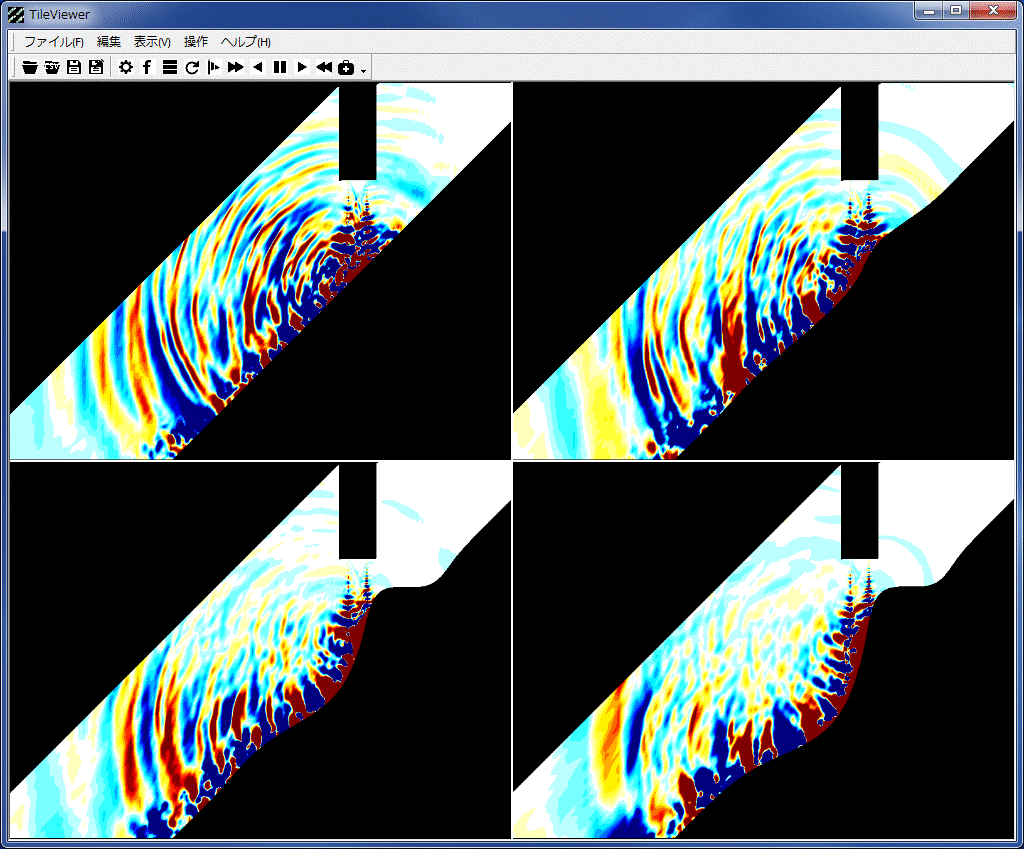This screenshot has width=1024, height=849.
Task: Click the save disk icon
Action: 74,67
